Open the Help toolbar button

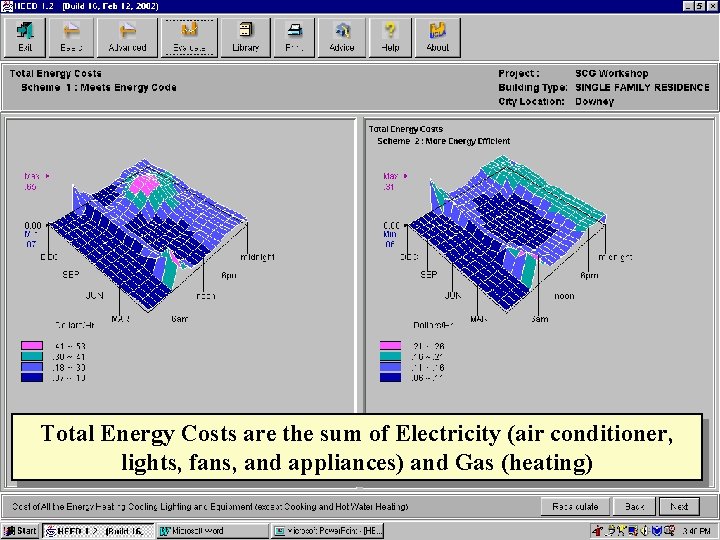pyautogui.click(x=390, y=37)
